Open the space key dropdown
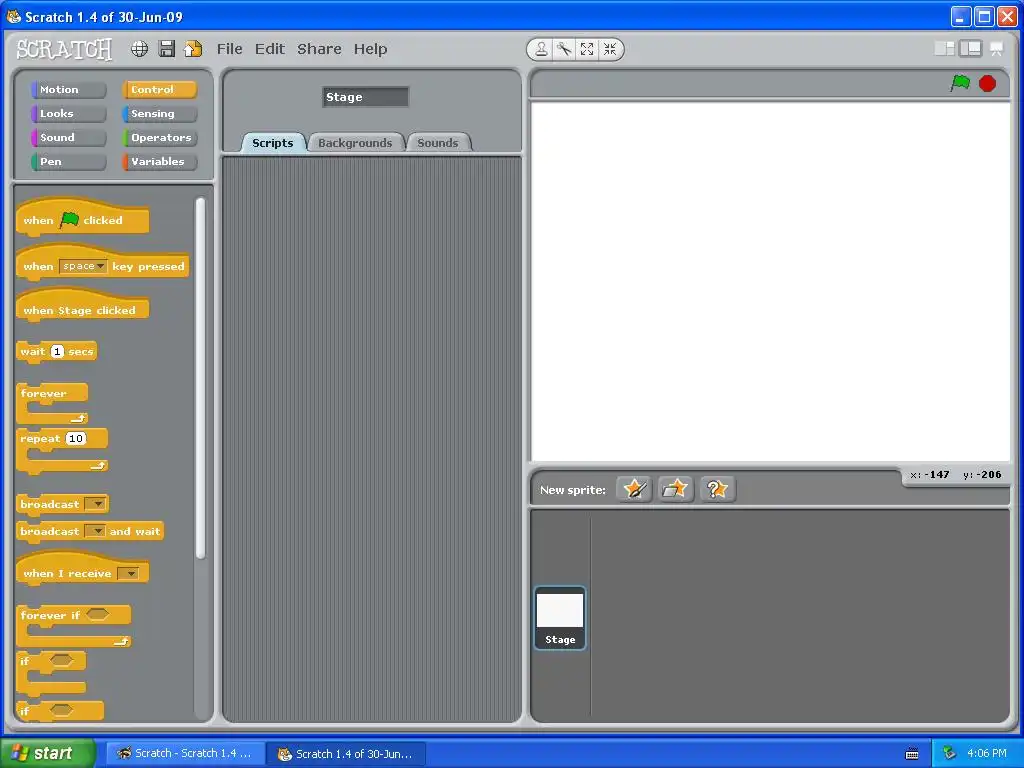The height and width of the screenshot is (768, 1024). coord(83,266)
